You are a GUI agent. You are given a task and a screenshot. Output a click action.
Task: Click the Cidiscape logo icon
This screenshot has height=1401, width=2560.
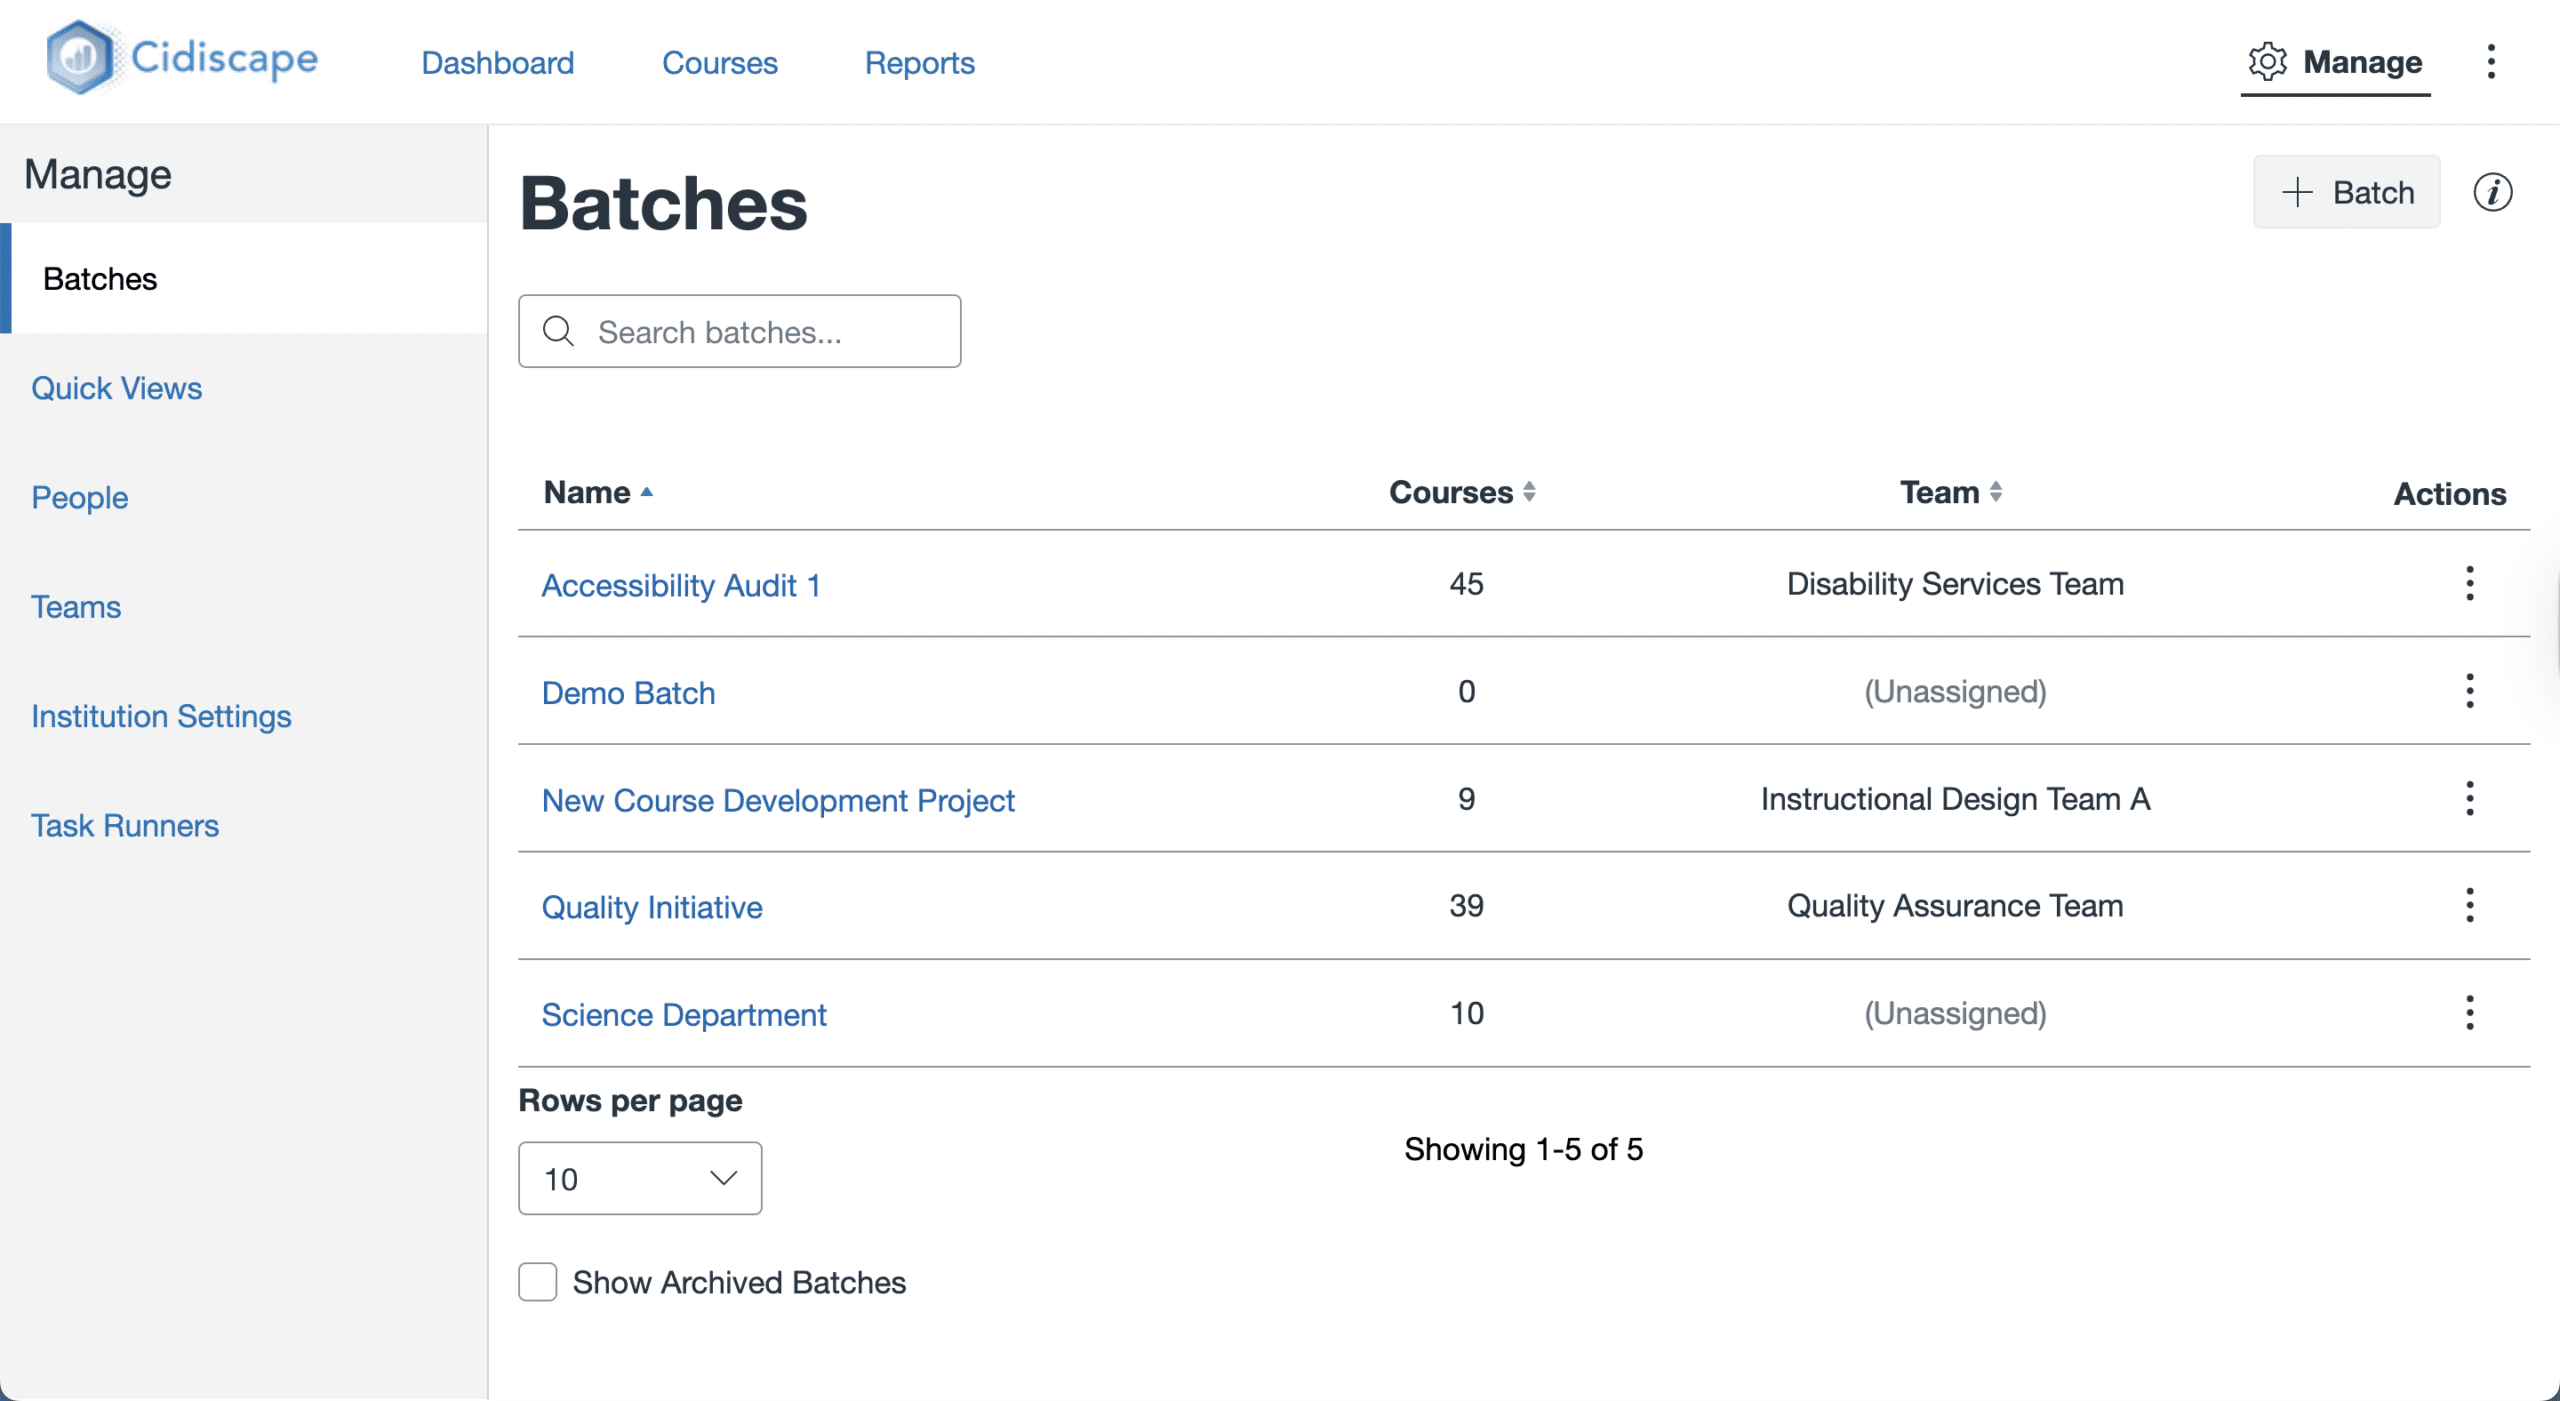click(x=80, y=58)
